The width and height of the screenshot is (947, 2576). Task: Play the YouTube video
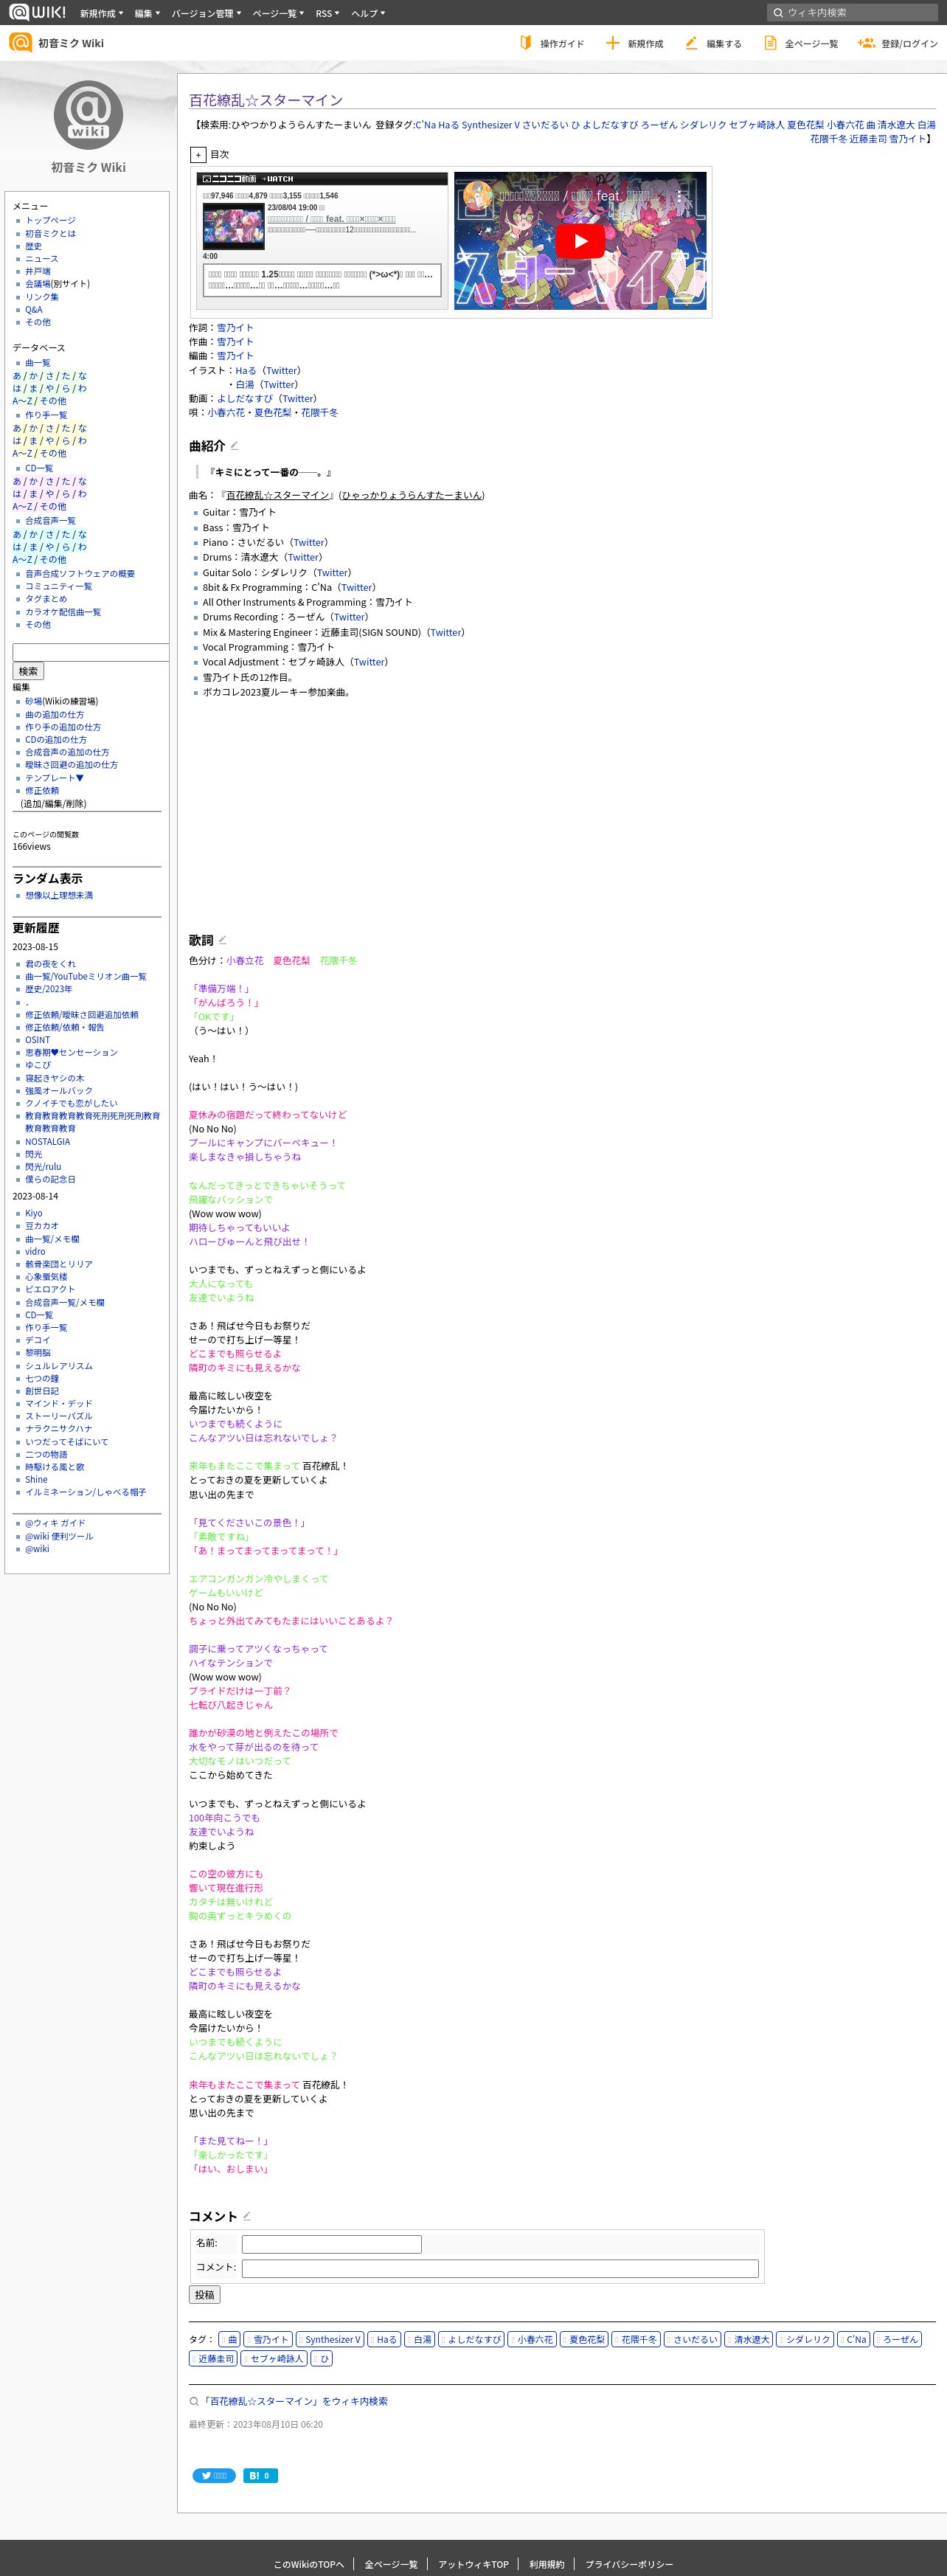coord(580,241)
